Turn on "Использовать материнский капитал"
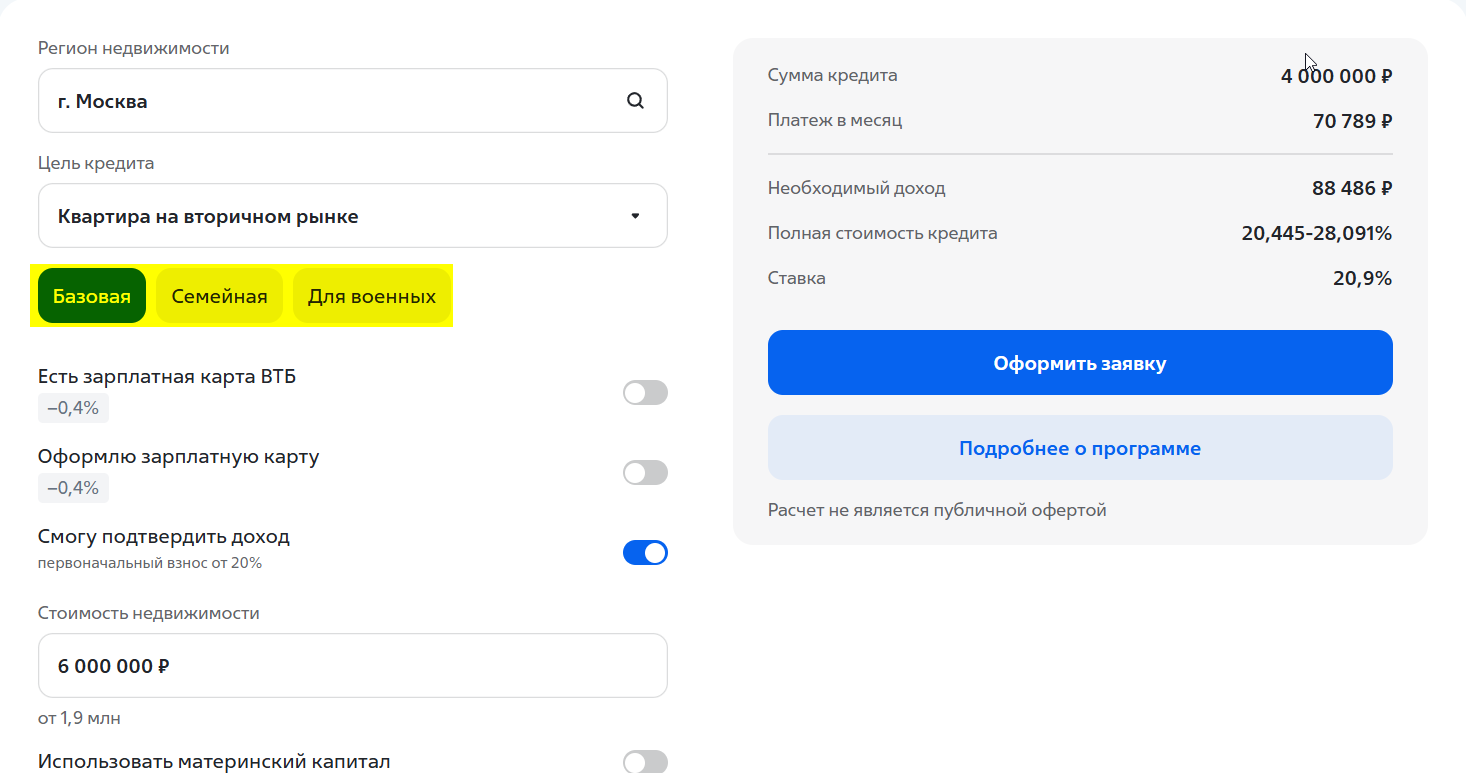 645,761
